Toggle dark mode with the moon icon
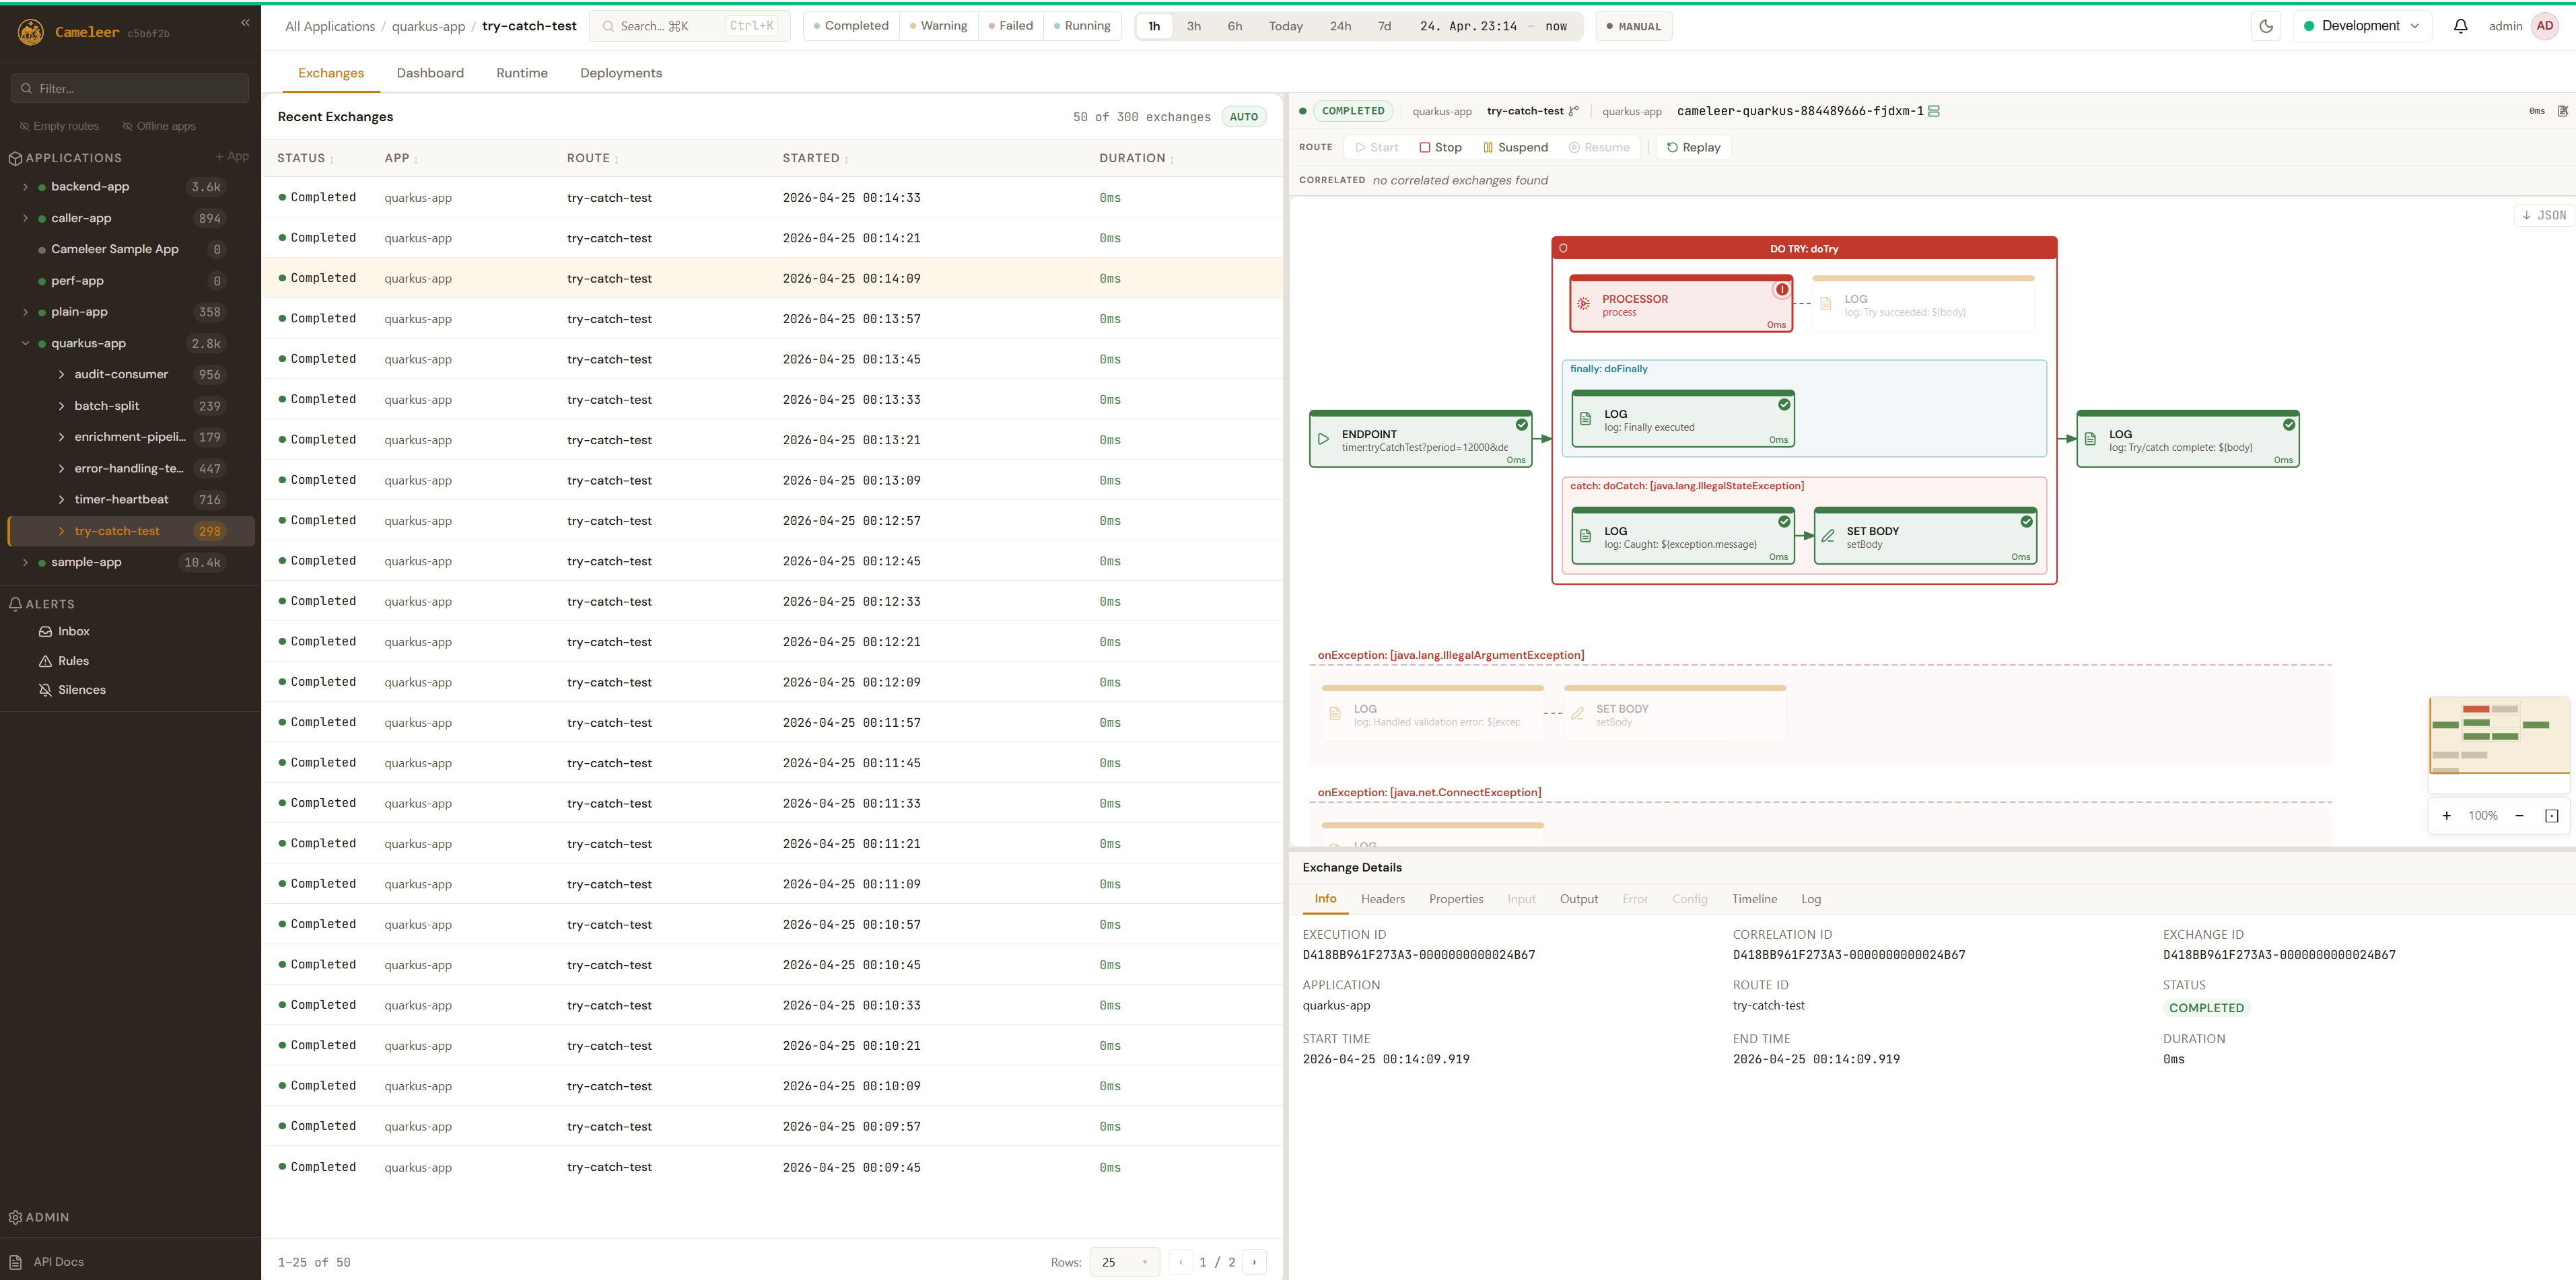The width and height of the screenshot is (2576, 1280). pos(2266,26)
